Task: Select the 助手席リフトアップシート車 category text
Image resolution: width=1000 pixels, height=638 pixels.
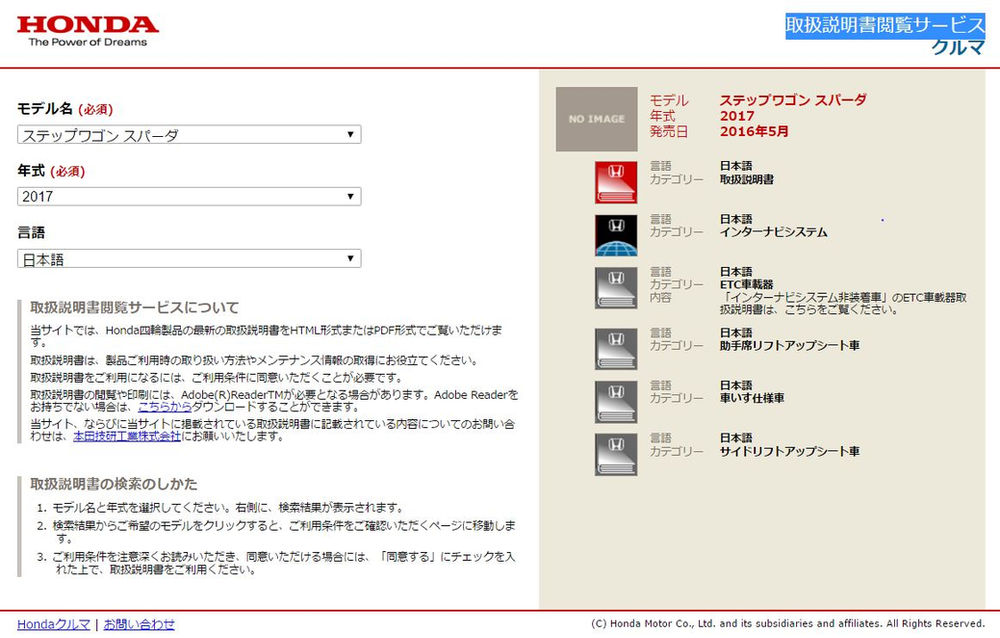Action: click(790, 346)
